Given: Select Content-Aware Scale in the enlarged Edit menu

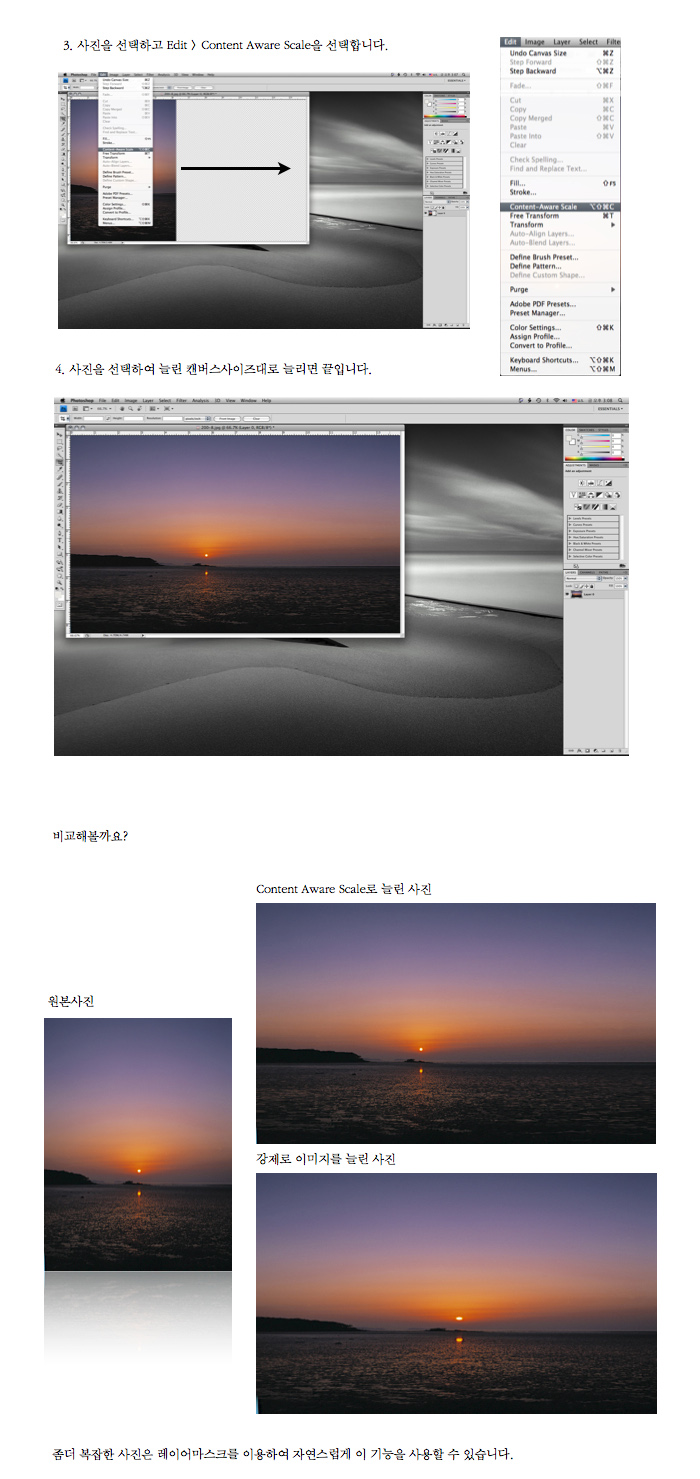Looking at the screenshot, I should coord(543,207).
